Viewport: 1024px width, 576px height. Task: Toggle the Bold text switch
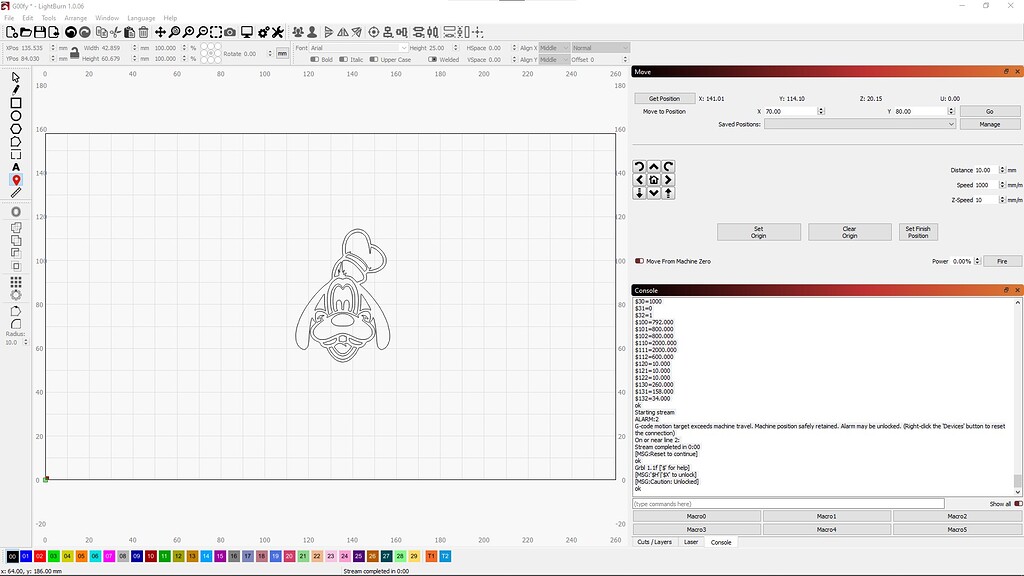tap(315, 59)
